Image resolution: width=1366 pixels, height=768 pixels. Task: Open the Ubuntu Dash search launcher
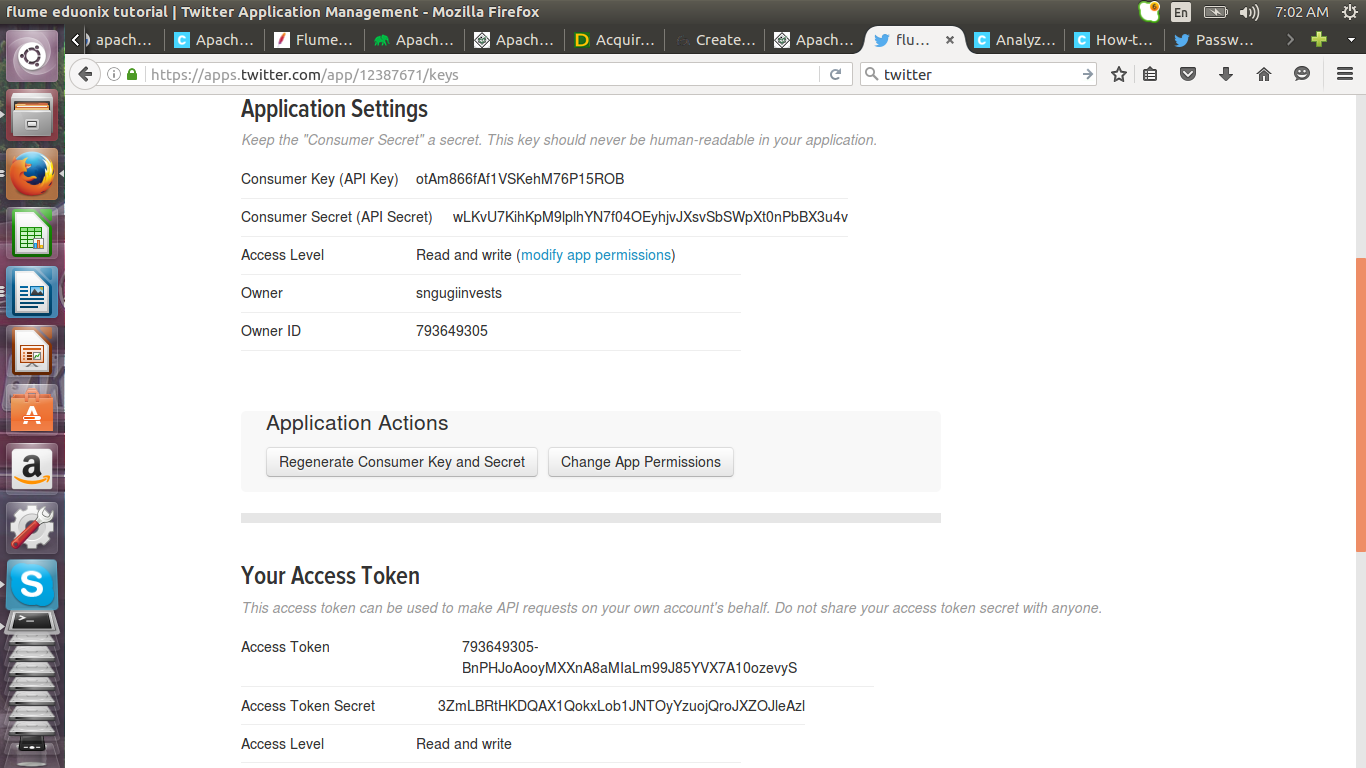click(x=32, y=57)
